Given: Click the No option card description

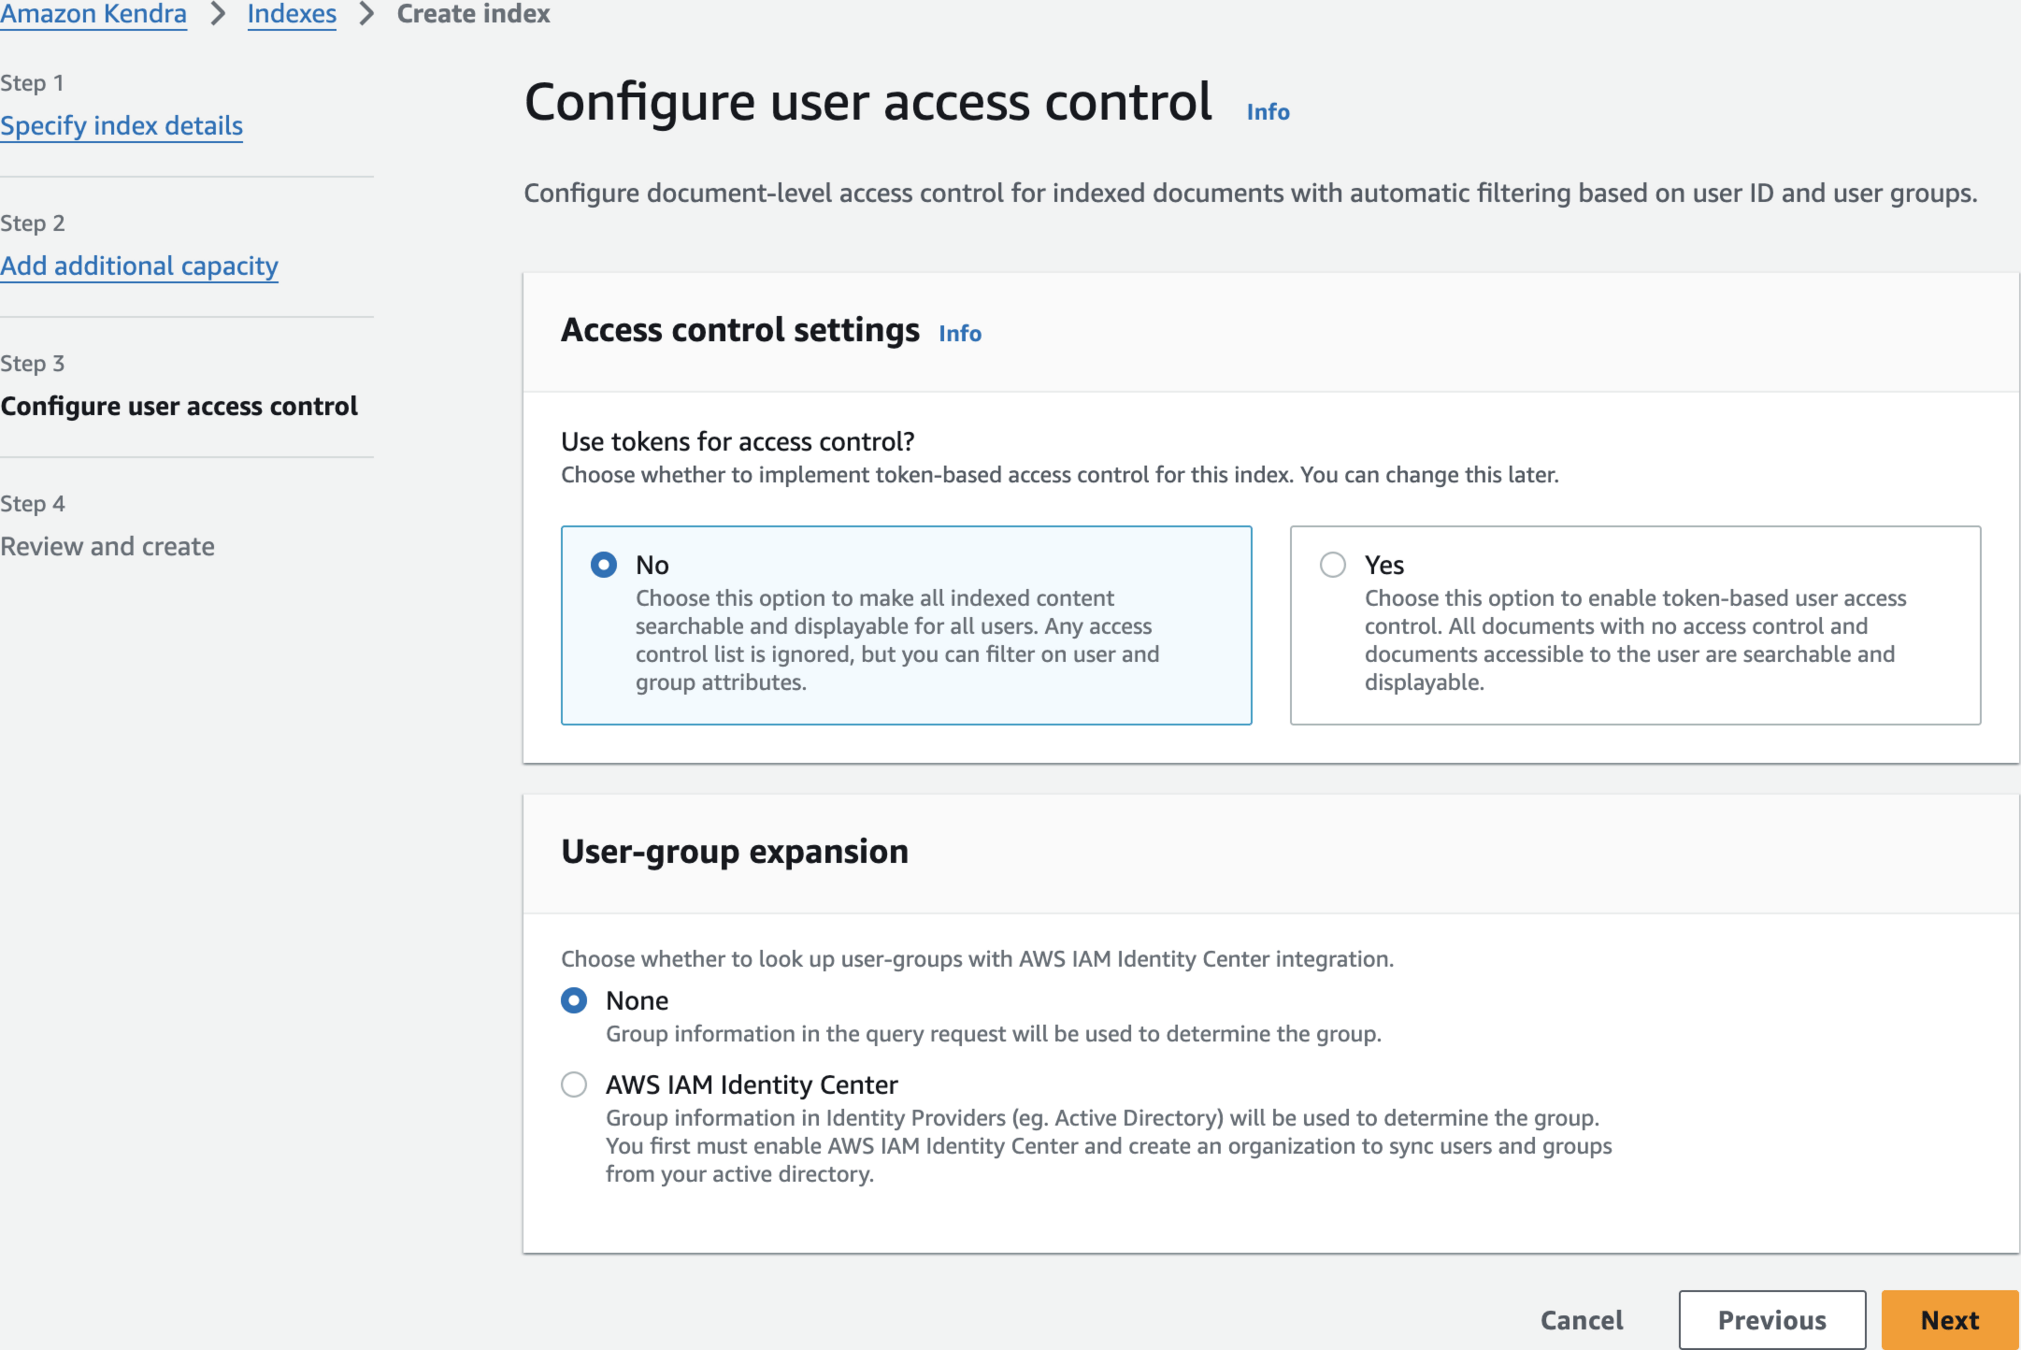Looking at the screenshot, I should [x=897, y=640].
